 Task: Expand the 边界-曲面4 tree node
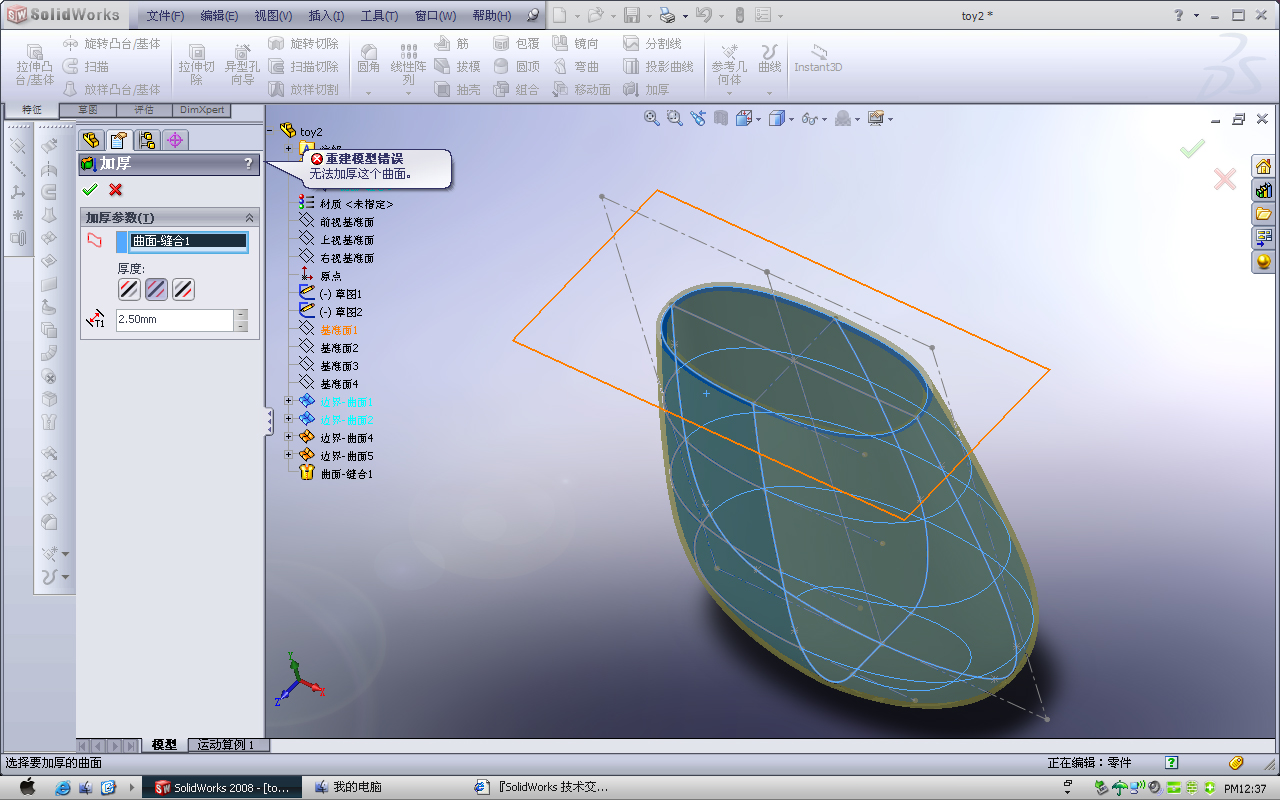pyautogui.click(x=289, y=438)
